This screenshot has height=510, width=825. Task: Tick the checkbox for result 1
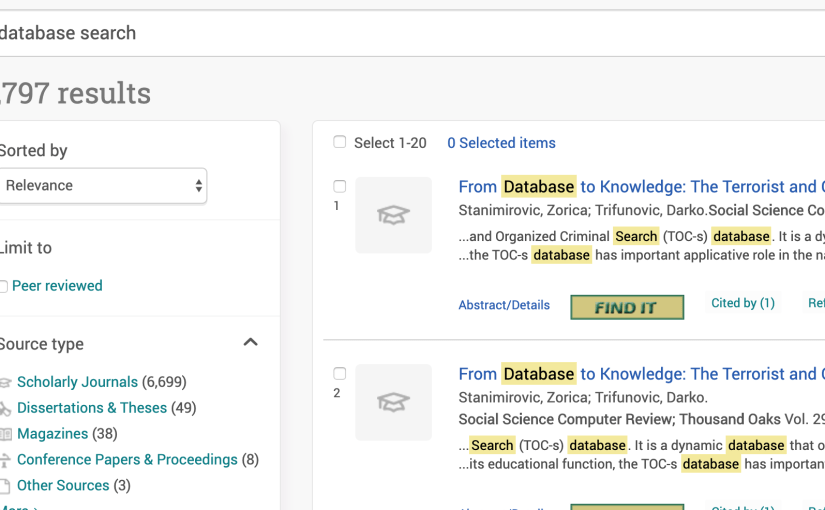click(339, 186)
